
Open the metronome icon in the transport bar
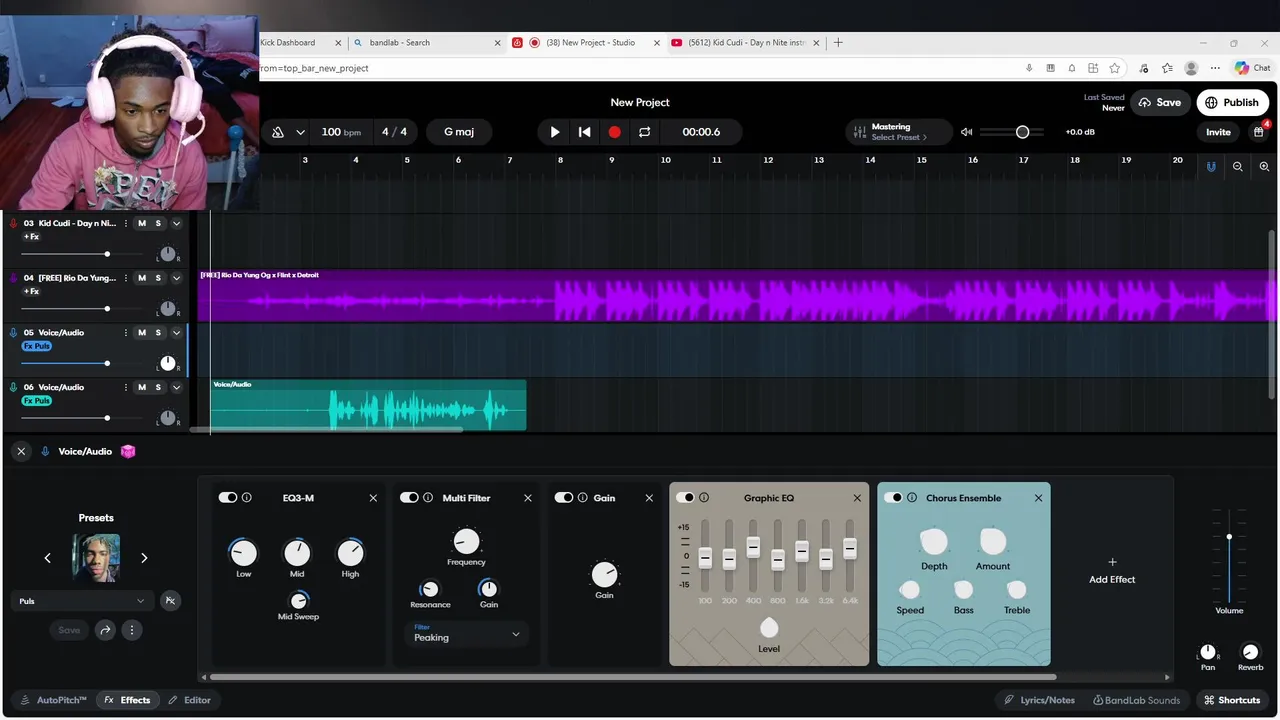(278, 132)
